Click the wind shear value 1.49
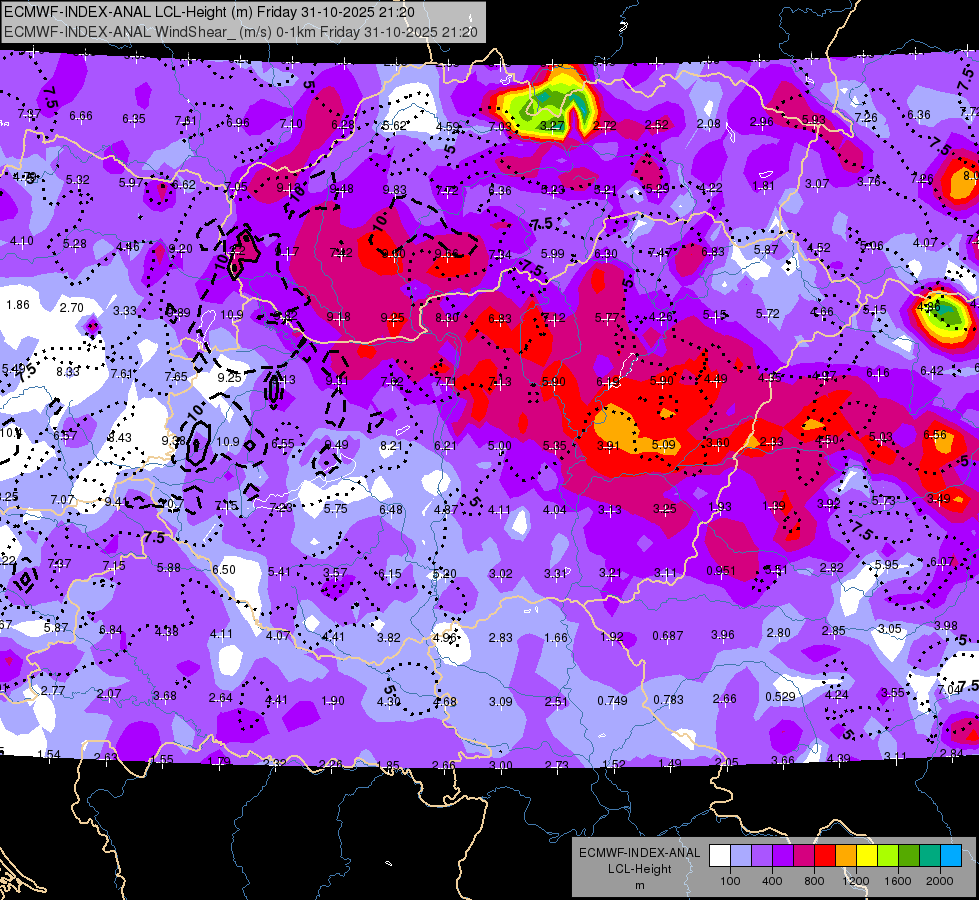Viewport: 979px width, 900px height. coord(670,763)
